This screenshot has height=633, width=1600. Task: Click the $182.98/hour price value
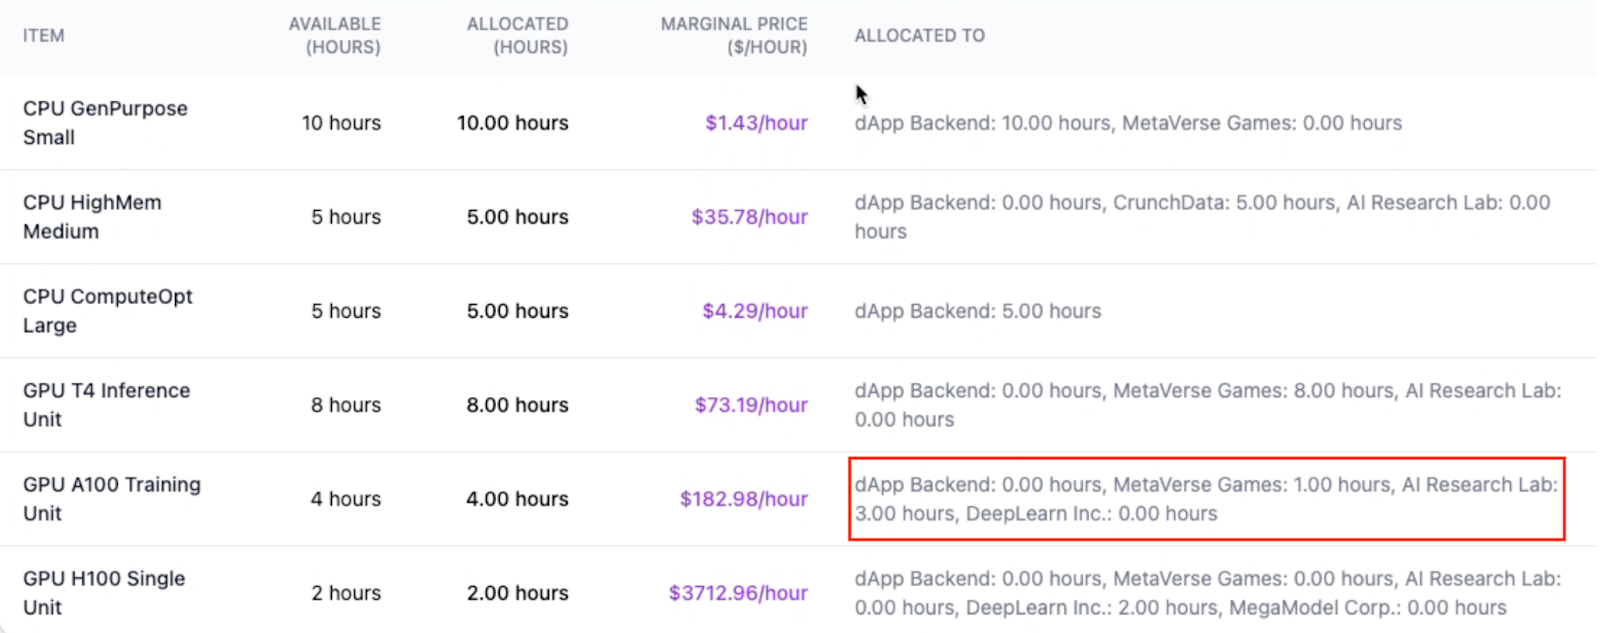[743, 499]
